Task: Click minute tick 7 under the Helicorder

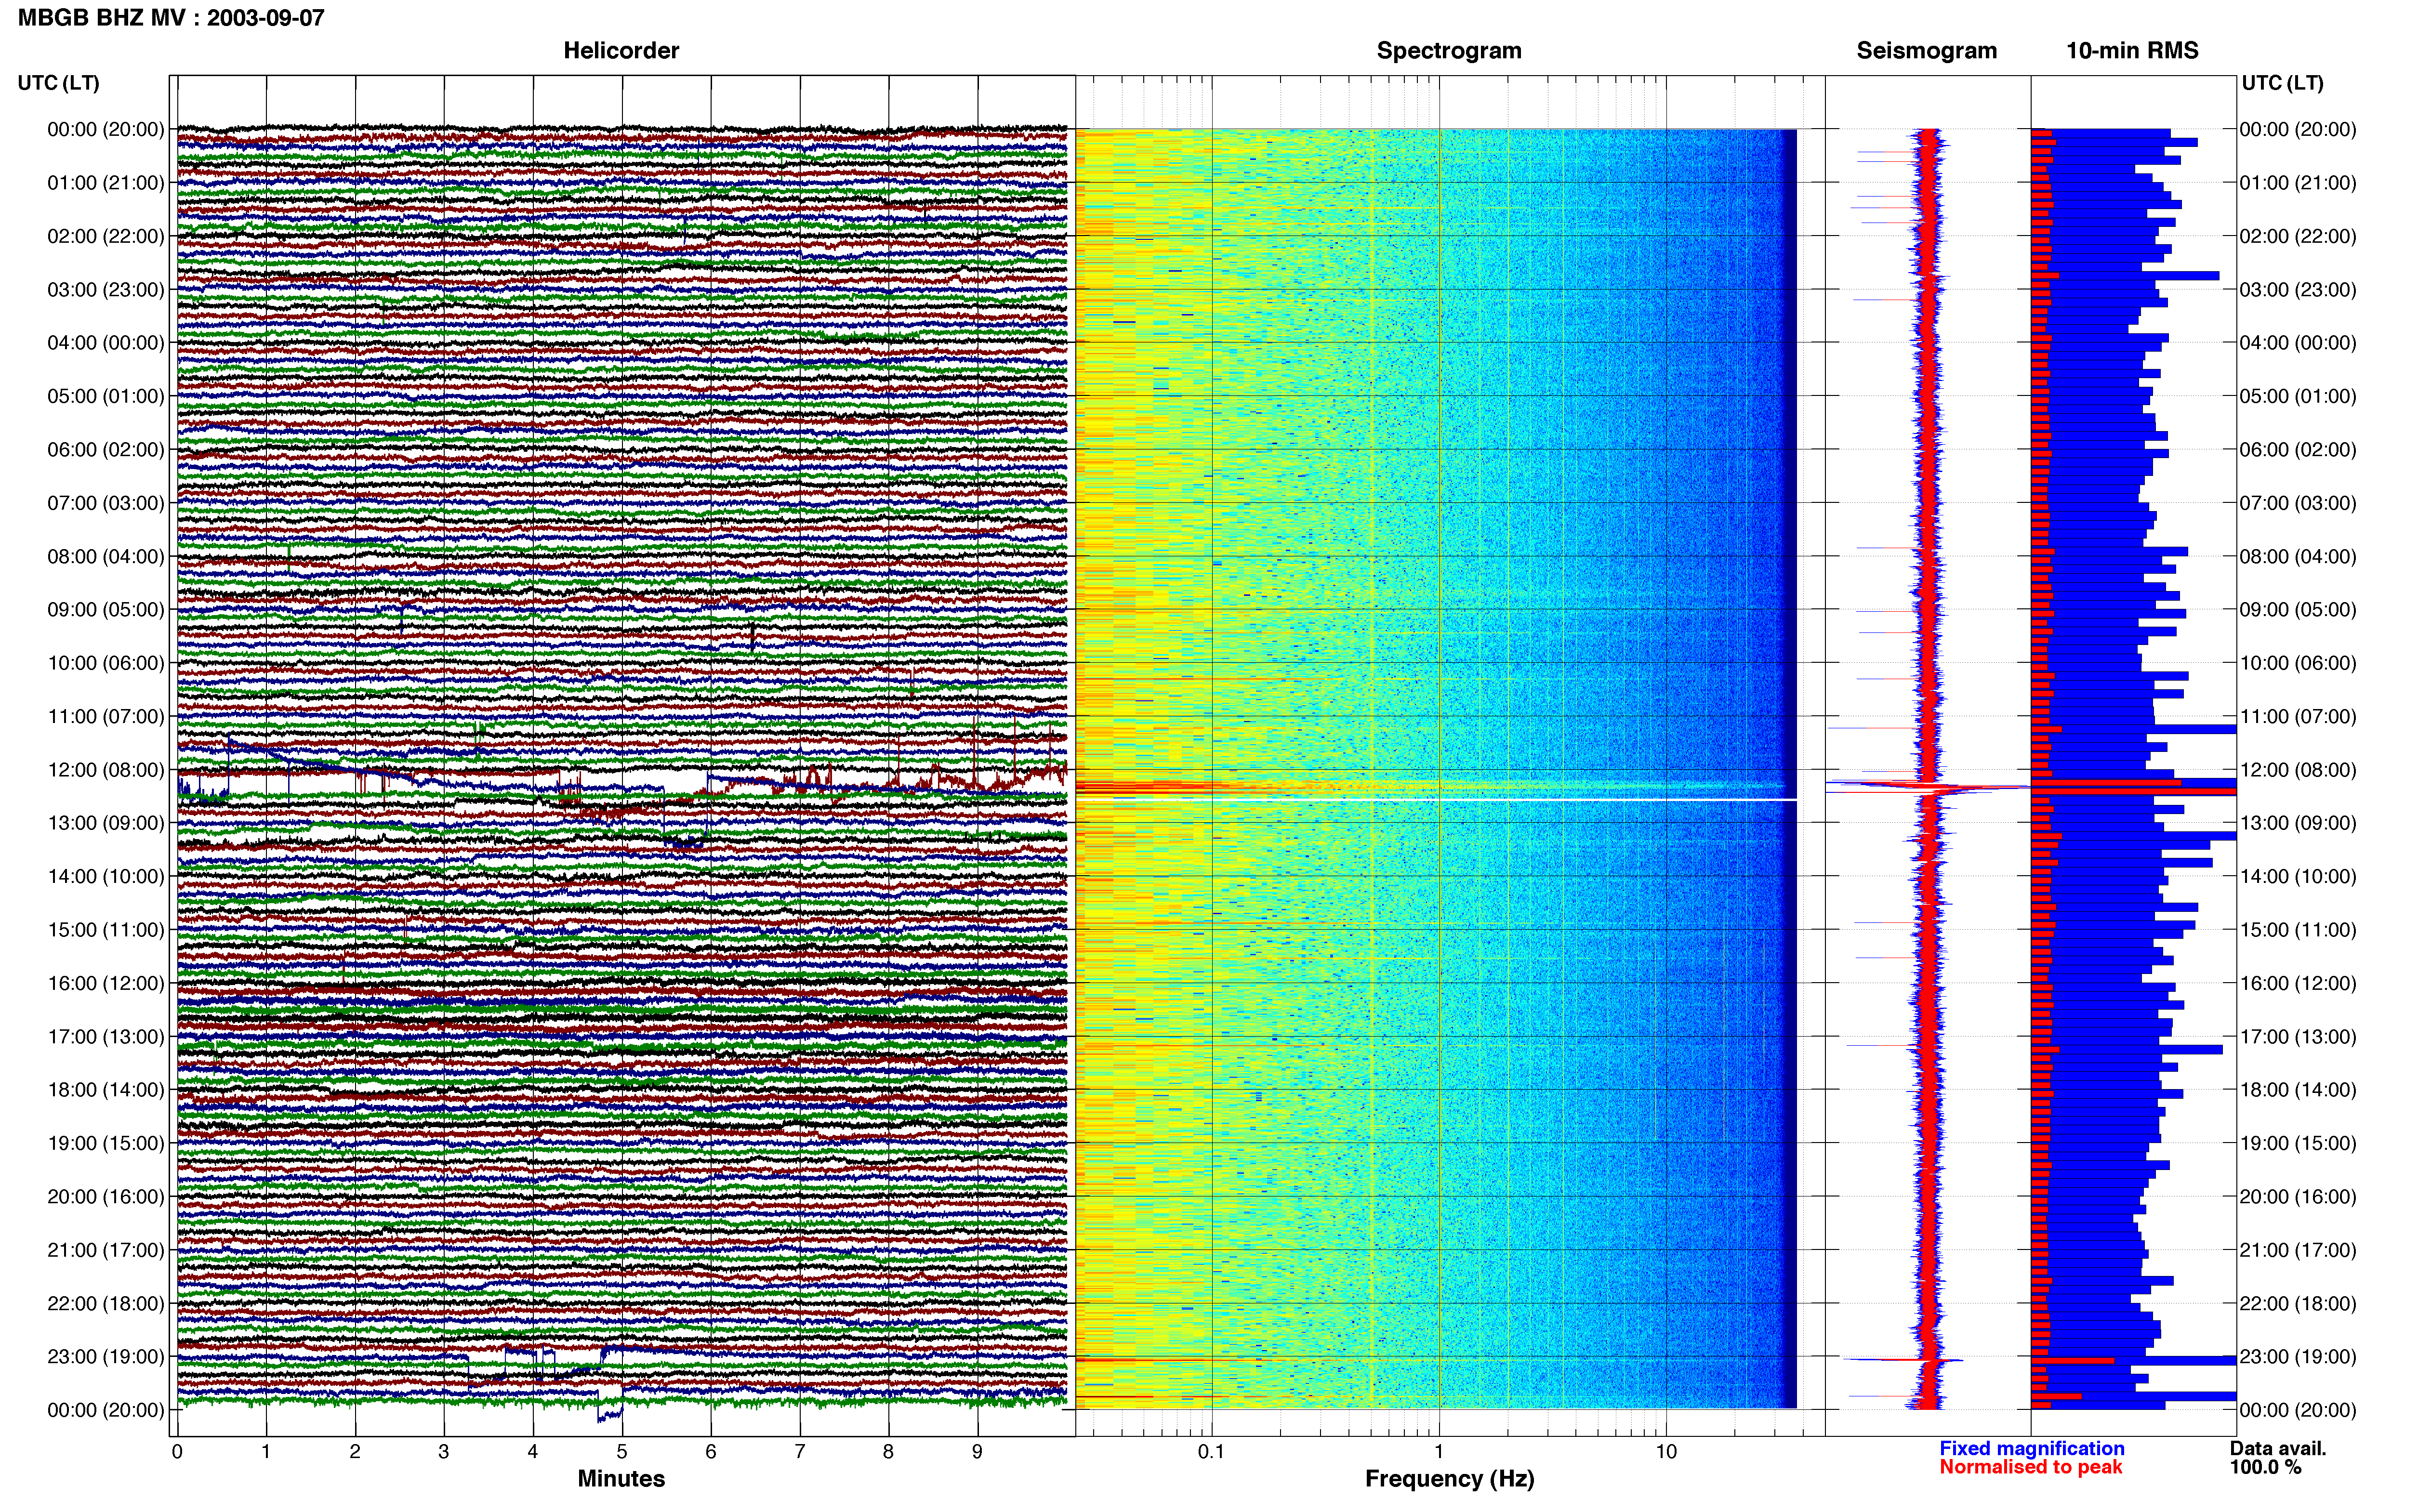Action: 800,1452
